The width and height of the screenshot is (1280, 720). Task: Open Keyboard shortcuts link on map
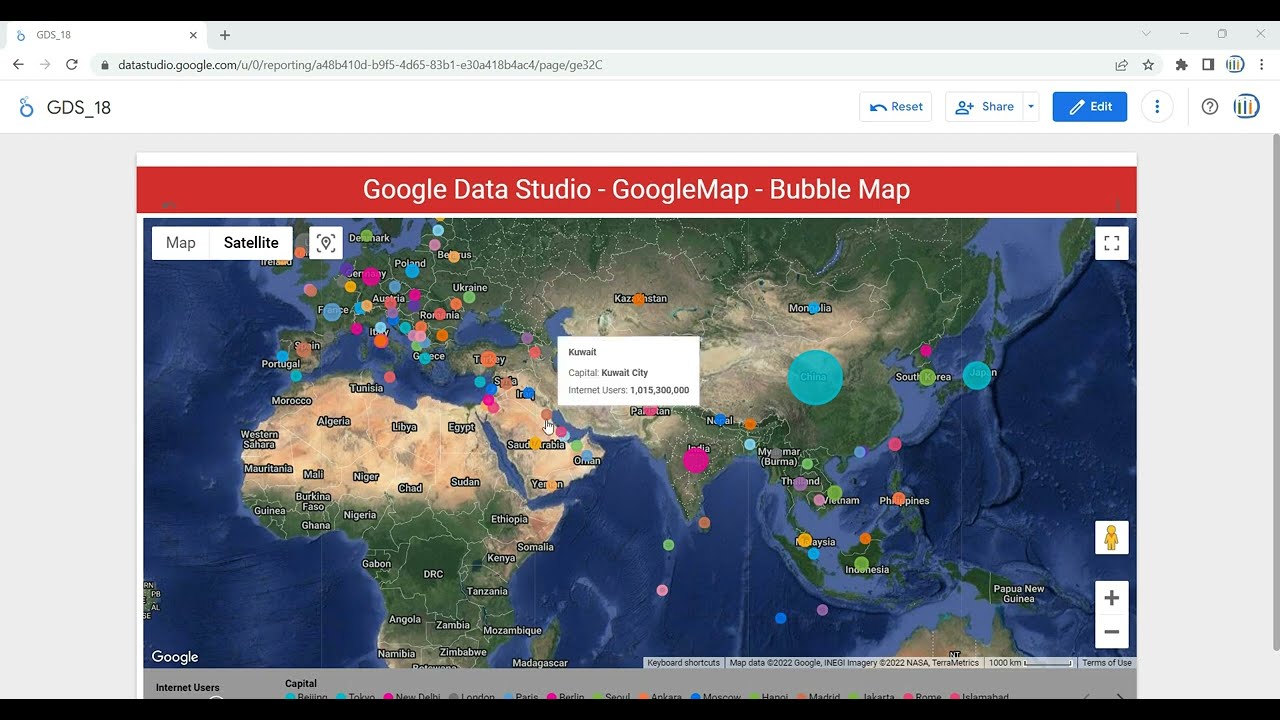(683, 663)
